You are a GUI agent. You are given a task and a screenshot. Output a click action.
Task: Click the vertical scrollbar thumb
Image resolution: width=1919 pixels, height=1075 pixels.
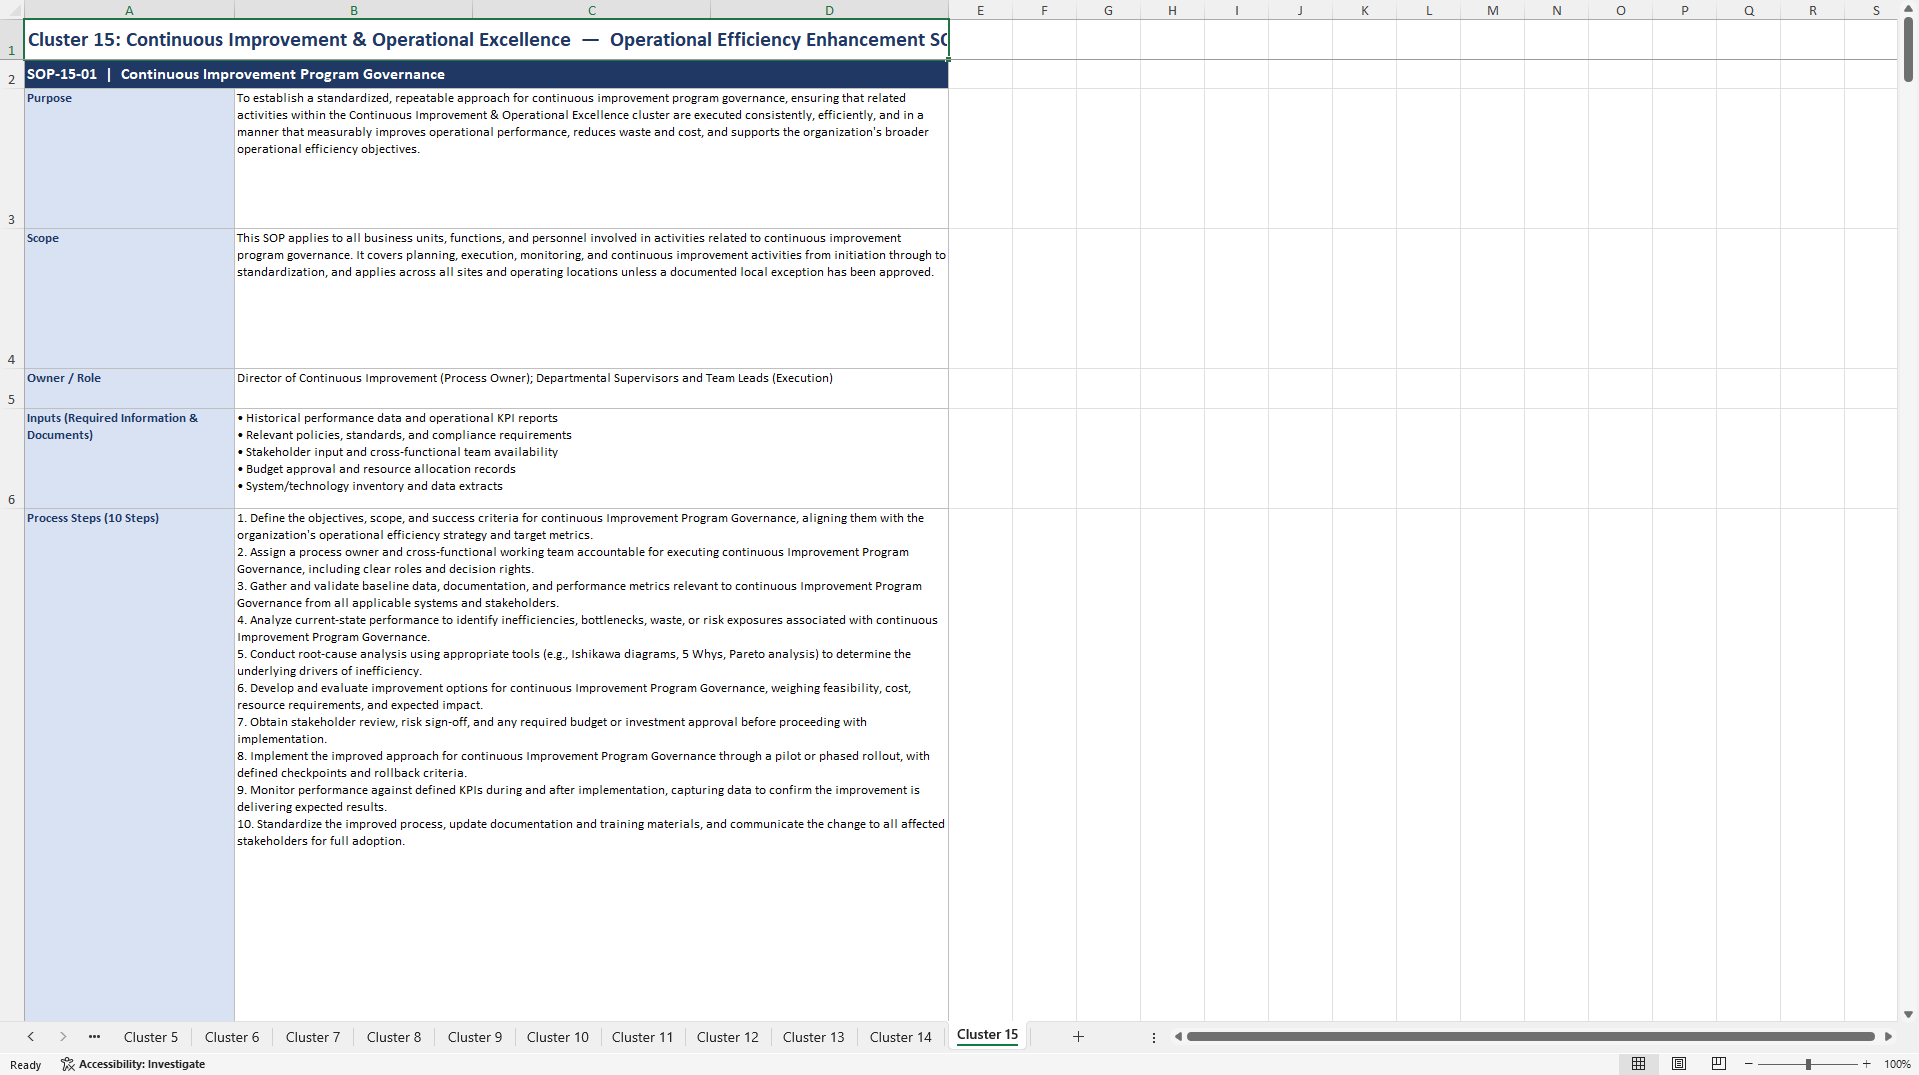click(x=1908, y=48)
